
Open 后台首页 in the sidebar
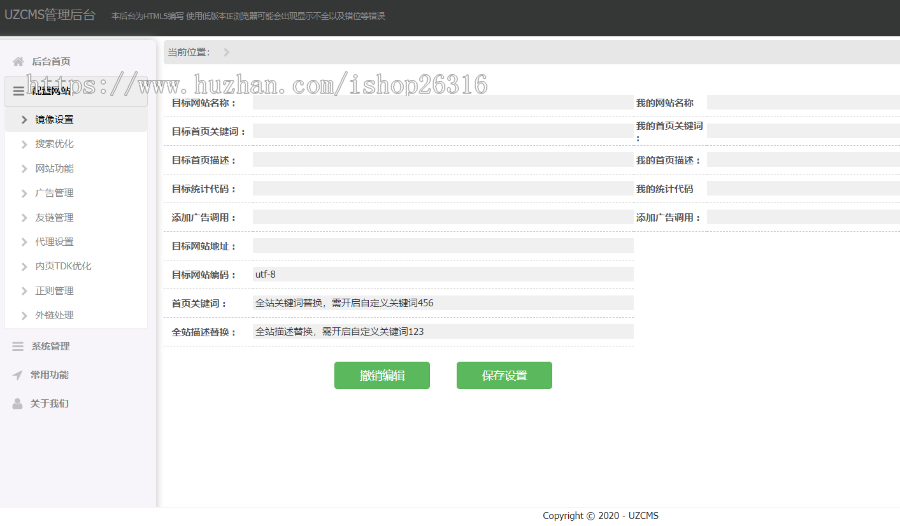pyautogui.click(x=51, y=61)
